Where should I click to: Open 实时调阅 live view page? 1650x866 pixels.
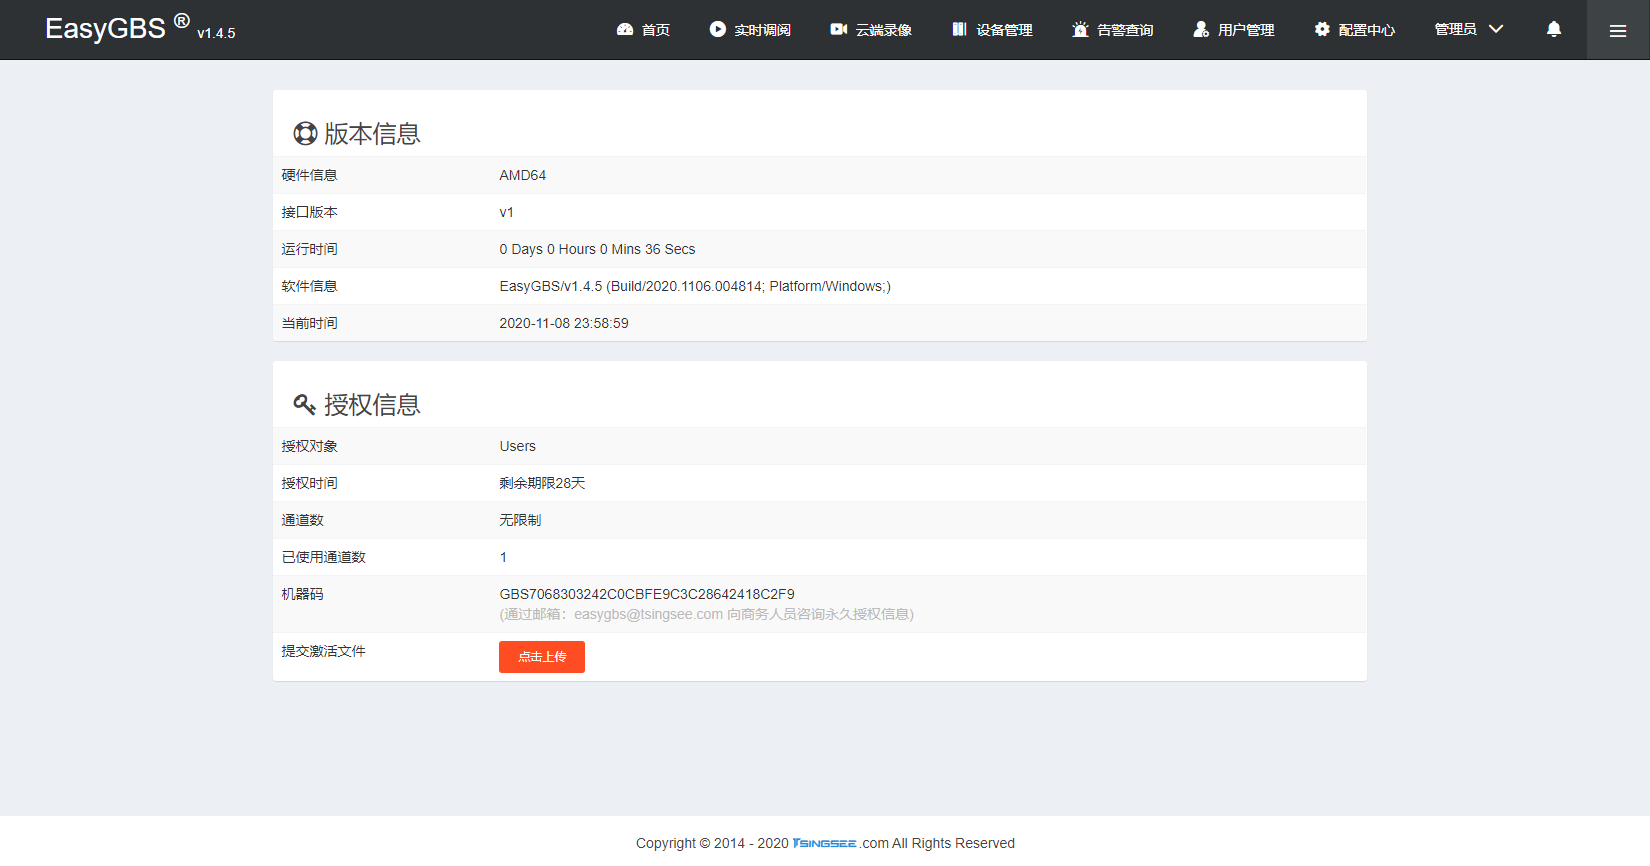click(x=750, y=30)
